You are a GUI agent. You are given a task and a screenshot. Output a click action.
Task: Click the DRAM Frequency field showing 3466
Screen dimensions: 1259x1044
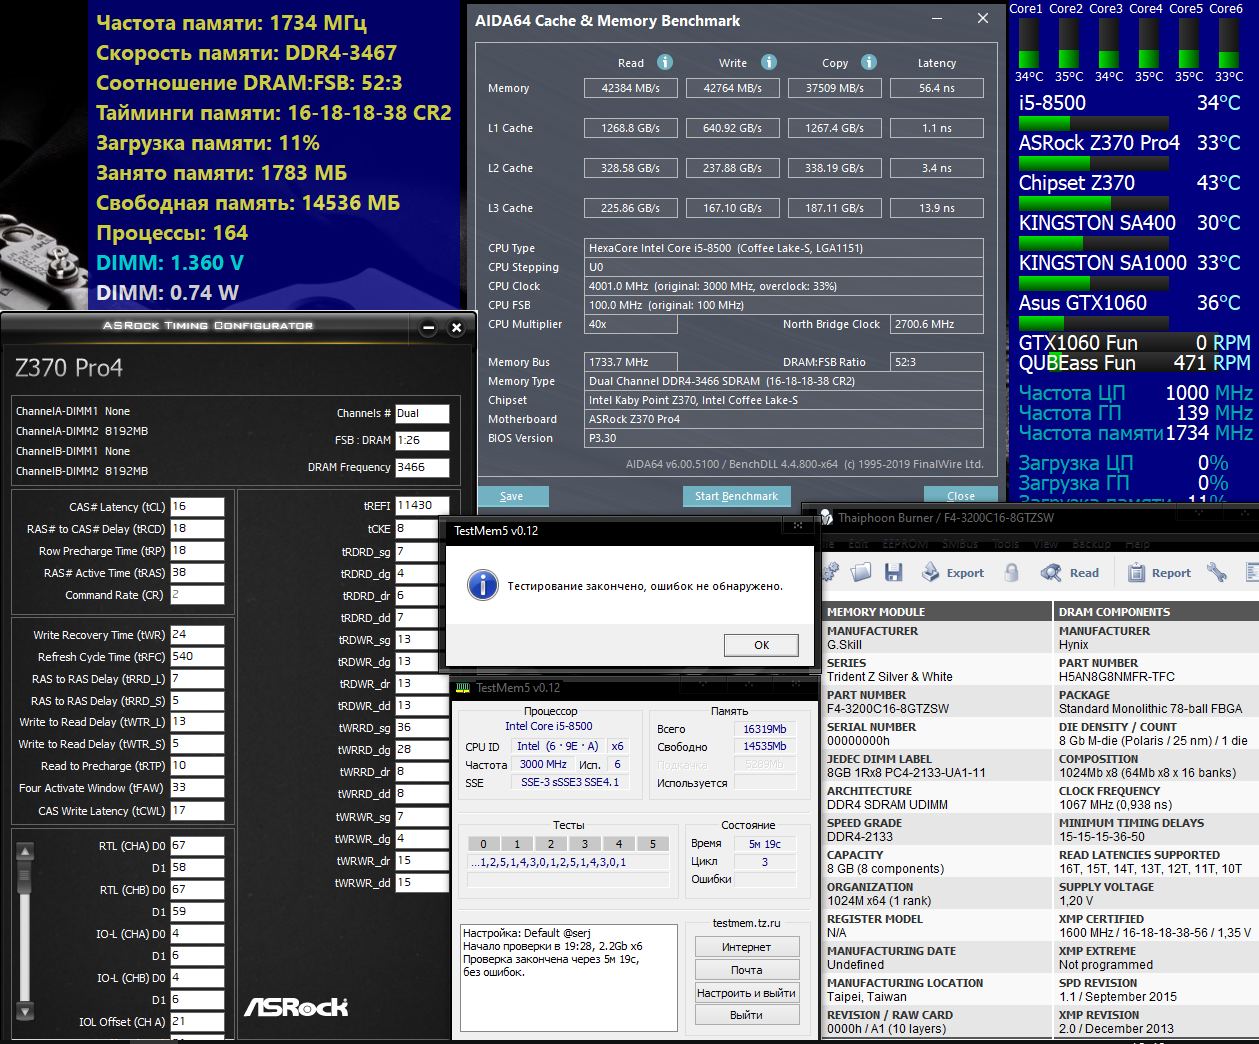(422, 467)
